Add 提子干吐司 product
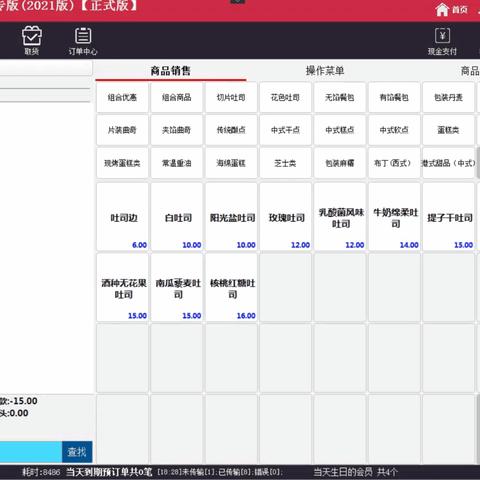Viewport: 480px width, 480px height. (x=448, y=217)
